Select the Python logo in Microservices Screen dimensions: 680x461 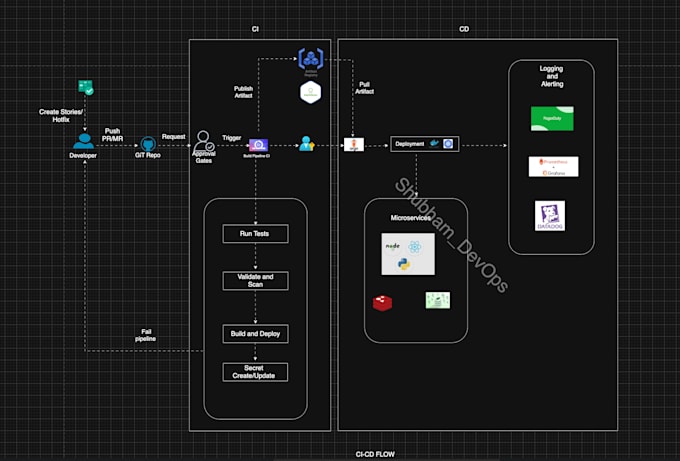pyautogui.click(x=404, y=264)
